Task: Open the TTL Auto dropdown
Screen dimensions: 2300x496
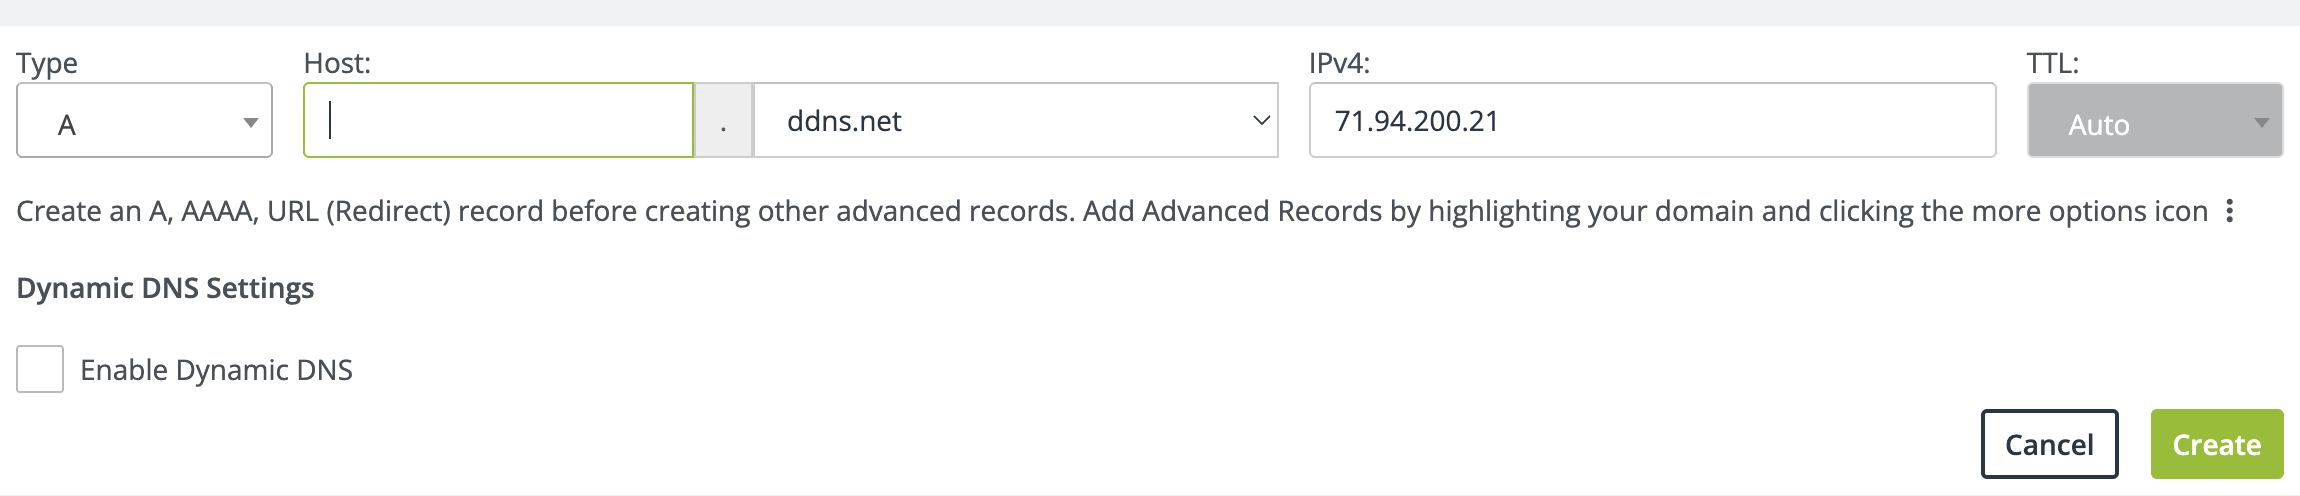Action: 2154,121
